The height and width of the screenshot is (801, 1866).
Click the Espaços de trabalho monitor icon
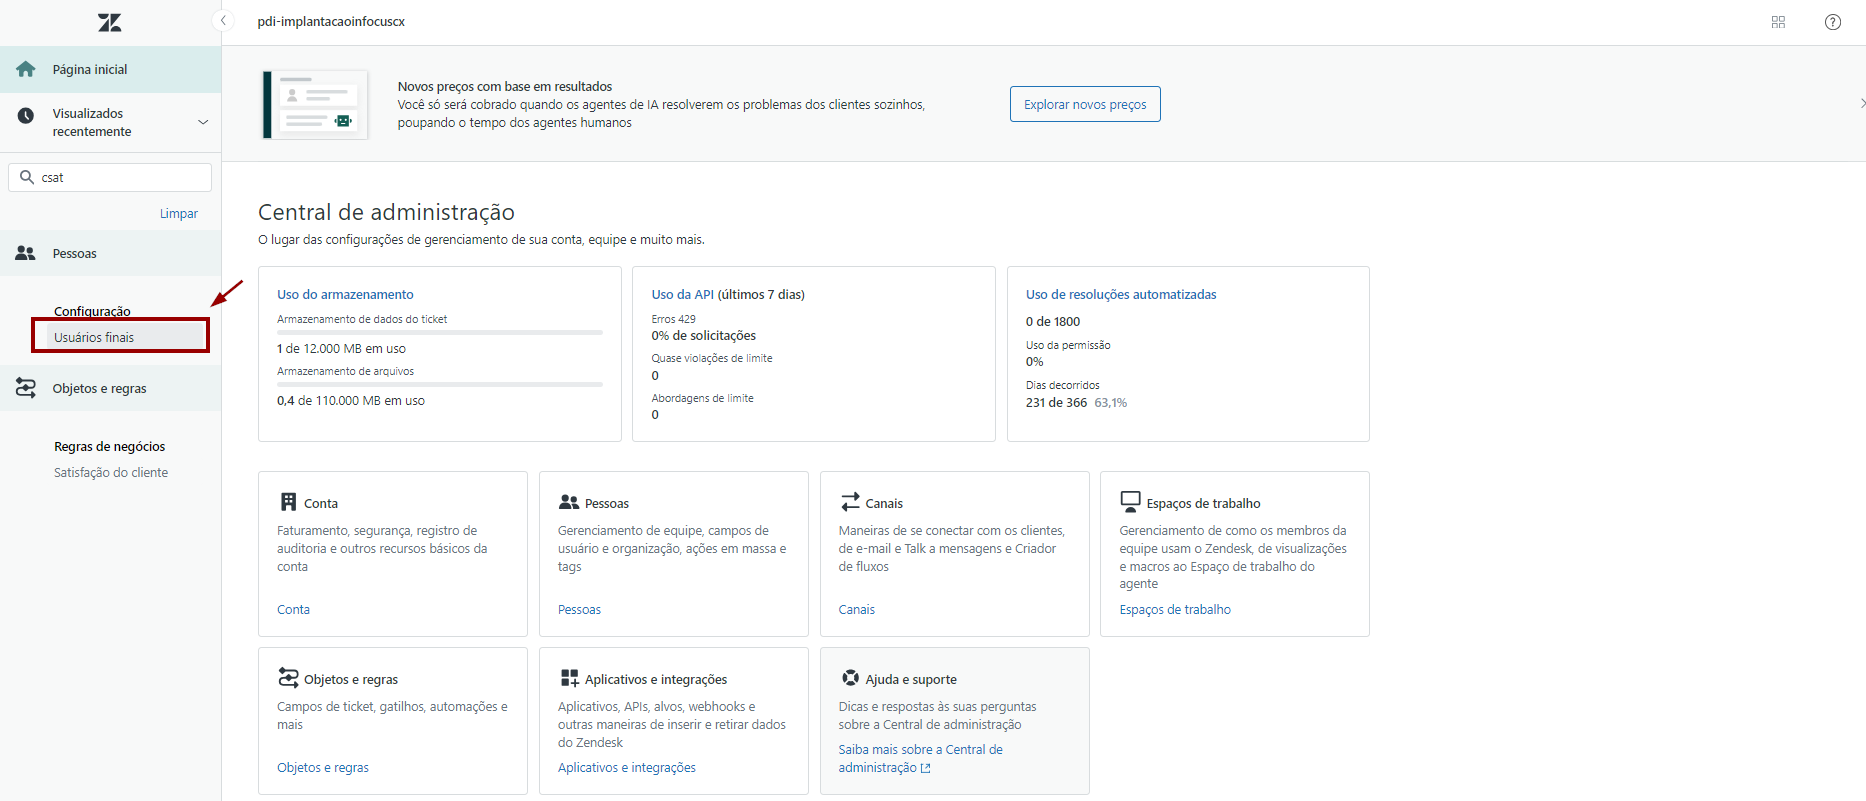click(x=1130, y=501)
